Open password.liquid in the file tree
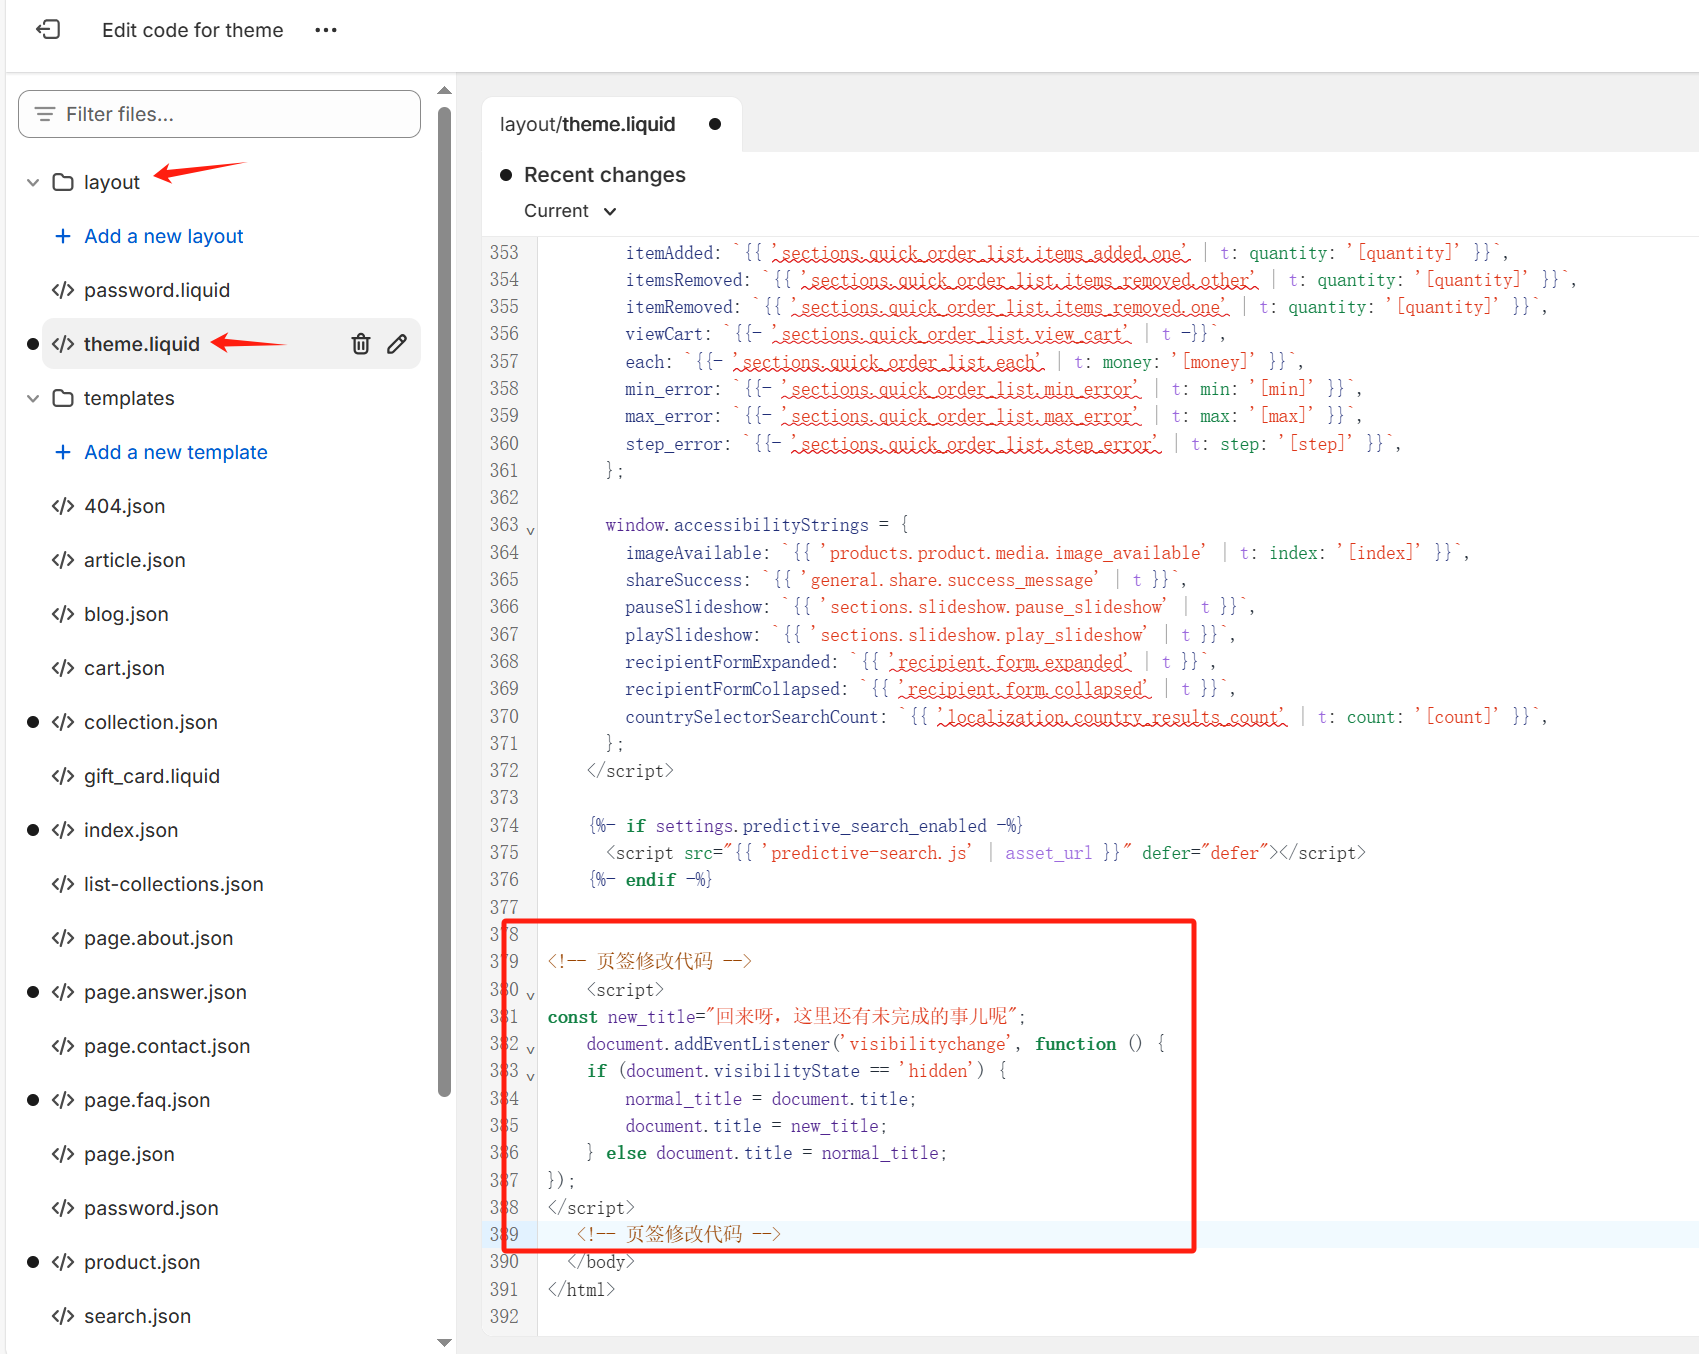The image size is (1699, 1354). [x=157, y=290]
